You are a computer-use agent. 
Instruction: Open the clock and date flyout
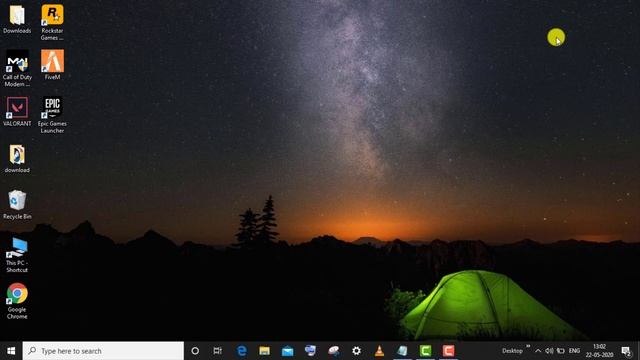600,351
